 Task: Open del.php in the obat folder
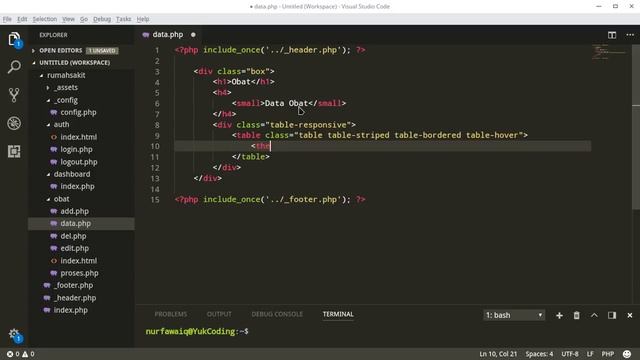click(73, 236)
